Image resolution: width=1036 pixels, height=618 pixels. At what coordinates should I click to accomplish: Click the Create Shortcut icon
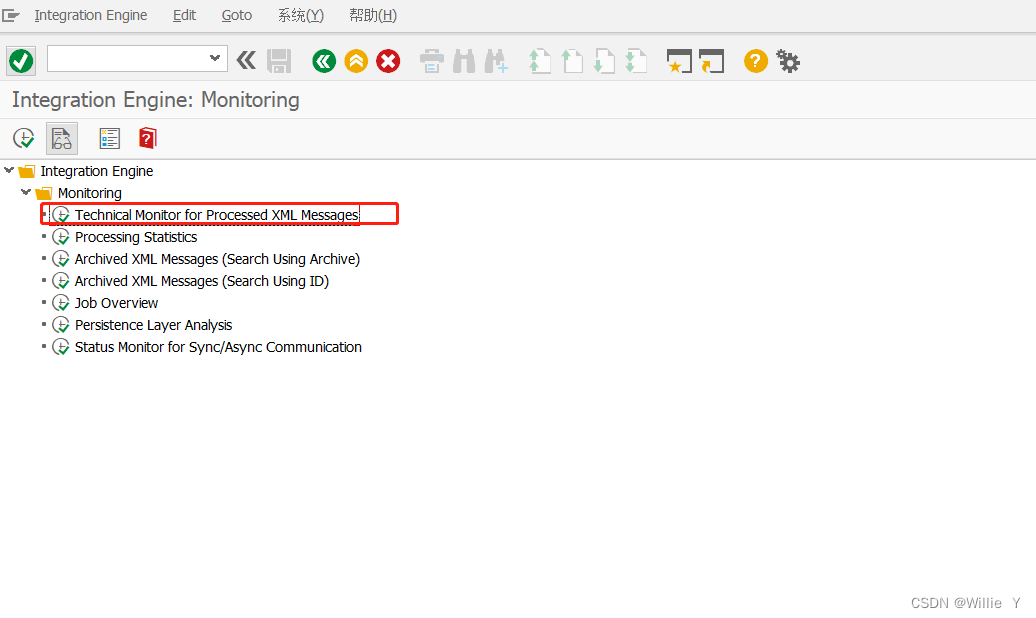pos(712,61)
